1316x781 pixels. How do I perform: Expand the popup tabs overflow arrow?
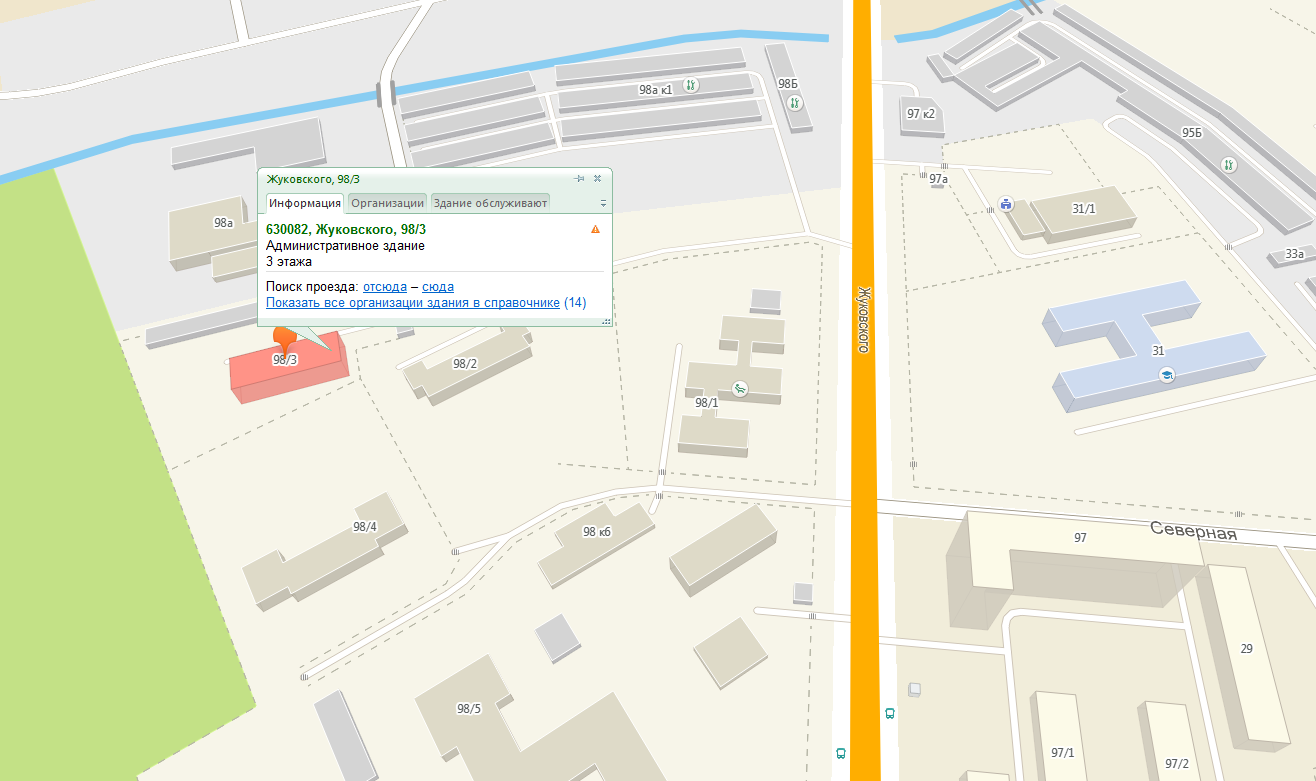click(x=603, y=203)
